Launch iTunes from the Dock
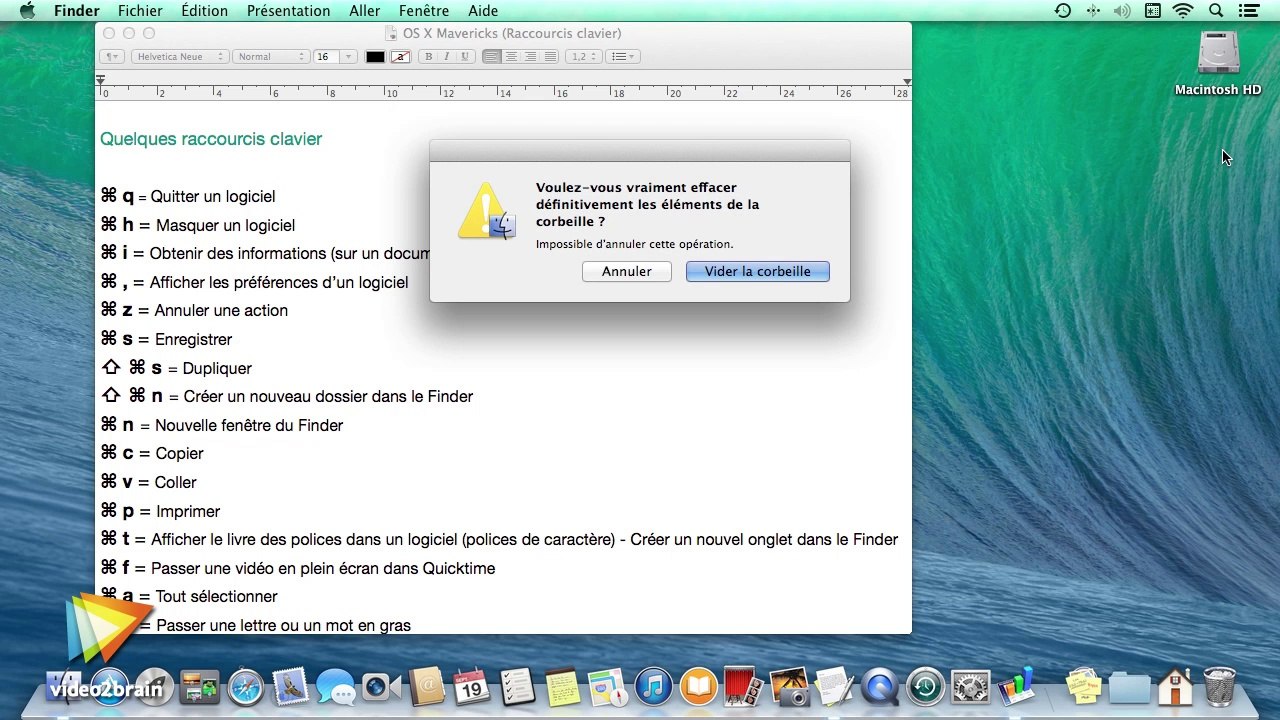This screenshot has height=720, width=1280. click(654, 687)
